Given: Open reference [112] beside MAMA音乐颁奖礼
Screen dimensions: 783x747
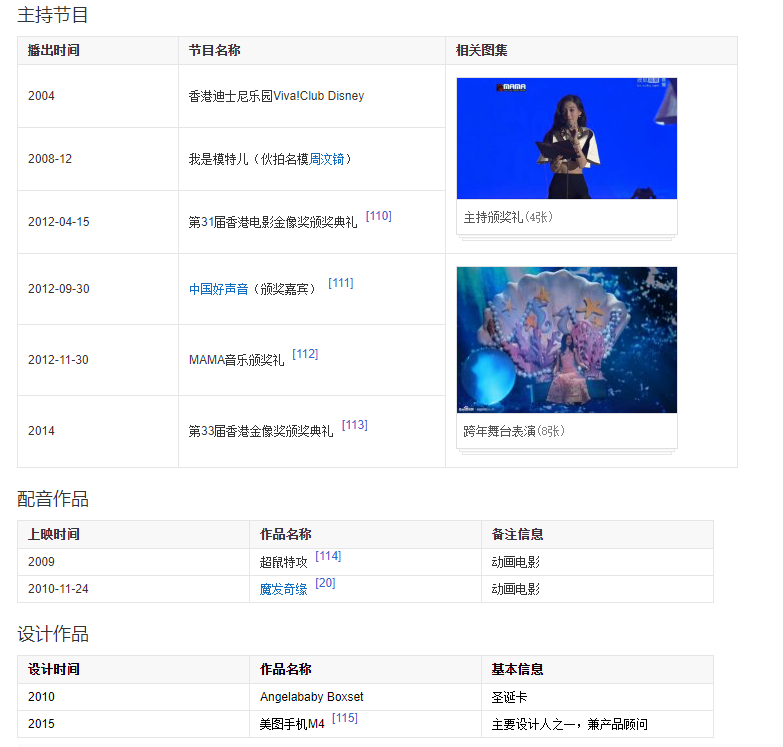Looking at the screenshot, I should pyautogui.click(x=305, y=354).
